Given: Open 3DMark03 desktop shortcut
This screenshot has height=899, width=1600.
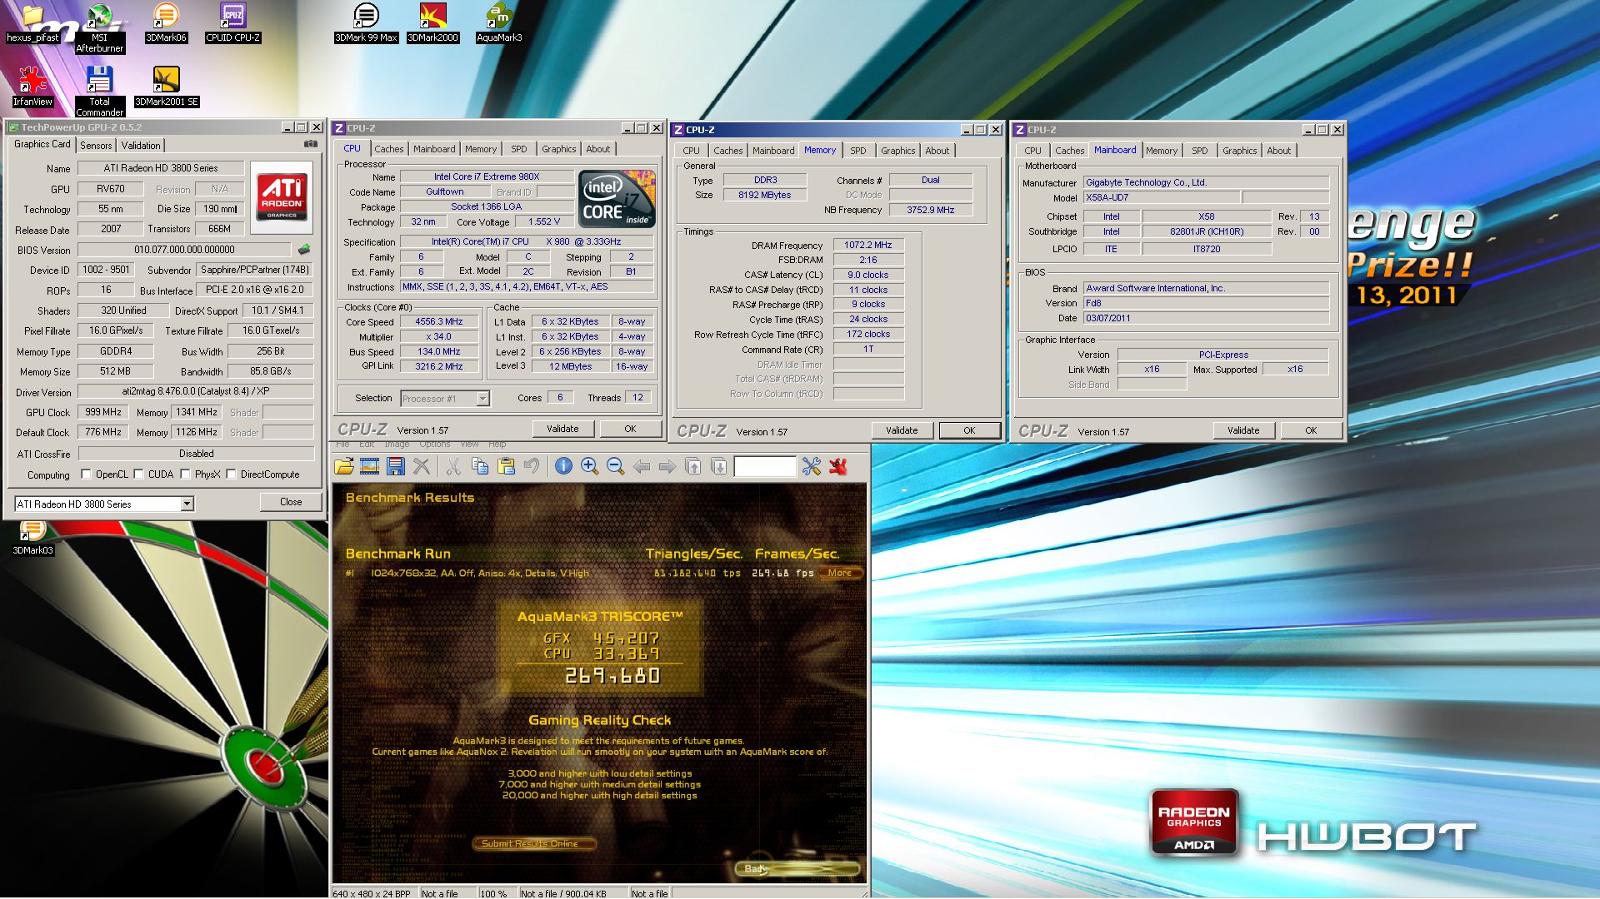Looking at the screenshot, I should 32,537.
